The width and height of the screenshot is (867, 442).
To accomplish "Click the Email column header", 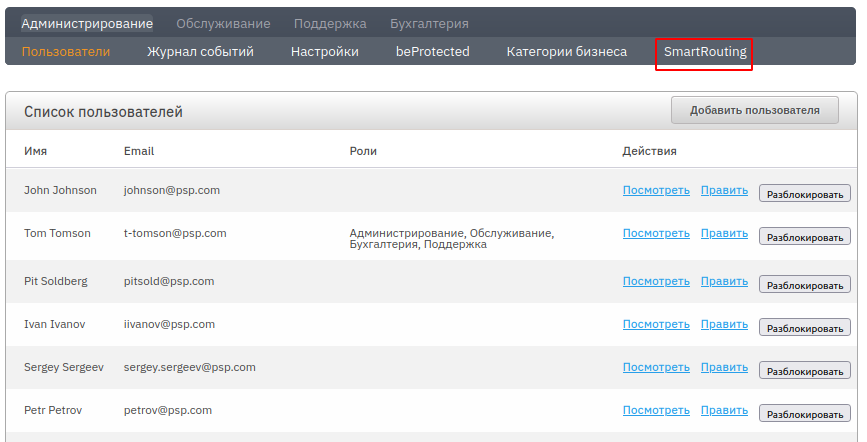I will click(139, 151).
